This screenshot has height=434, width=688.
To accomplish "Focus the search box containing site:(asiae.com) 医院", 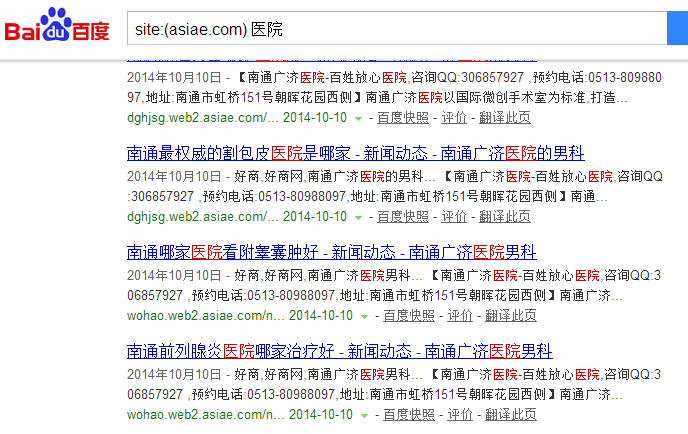I will (x=395, y=29).
